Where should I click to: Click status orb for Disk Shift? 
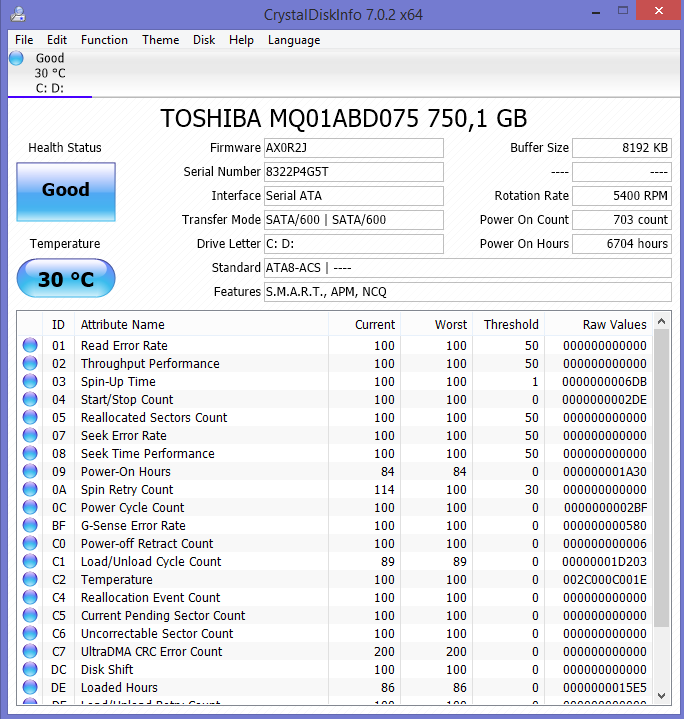click(30, 669)
